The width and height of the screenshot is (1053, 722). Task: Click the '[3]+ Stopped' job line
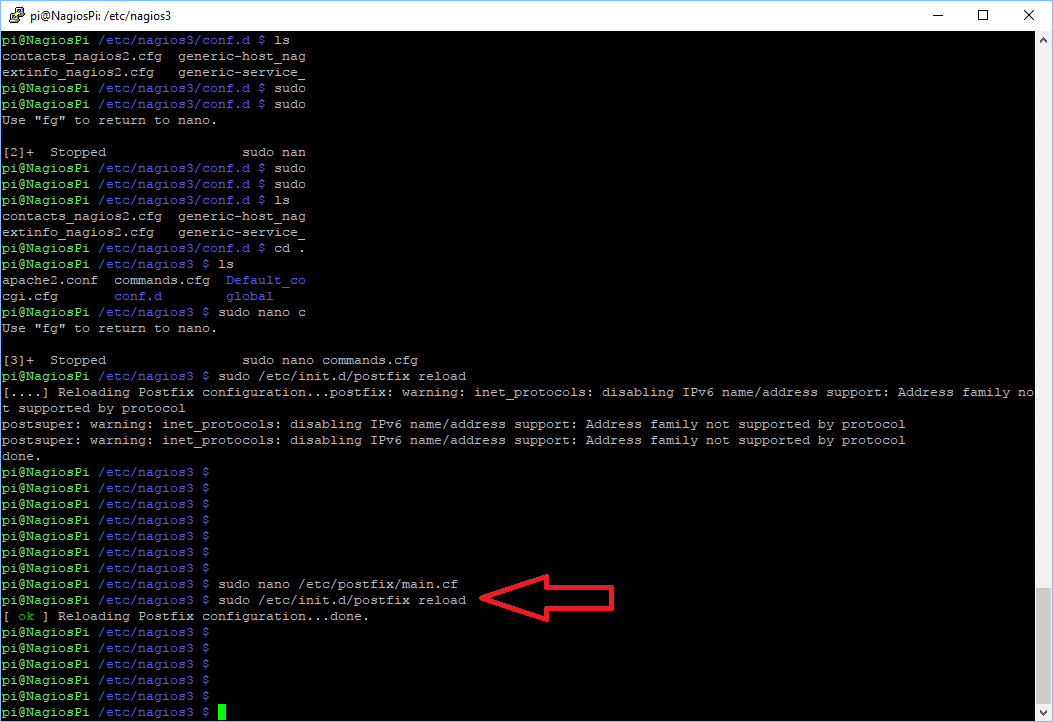coord(210,361)
